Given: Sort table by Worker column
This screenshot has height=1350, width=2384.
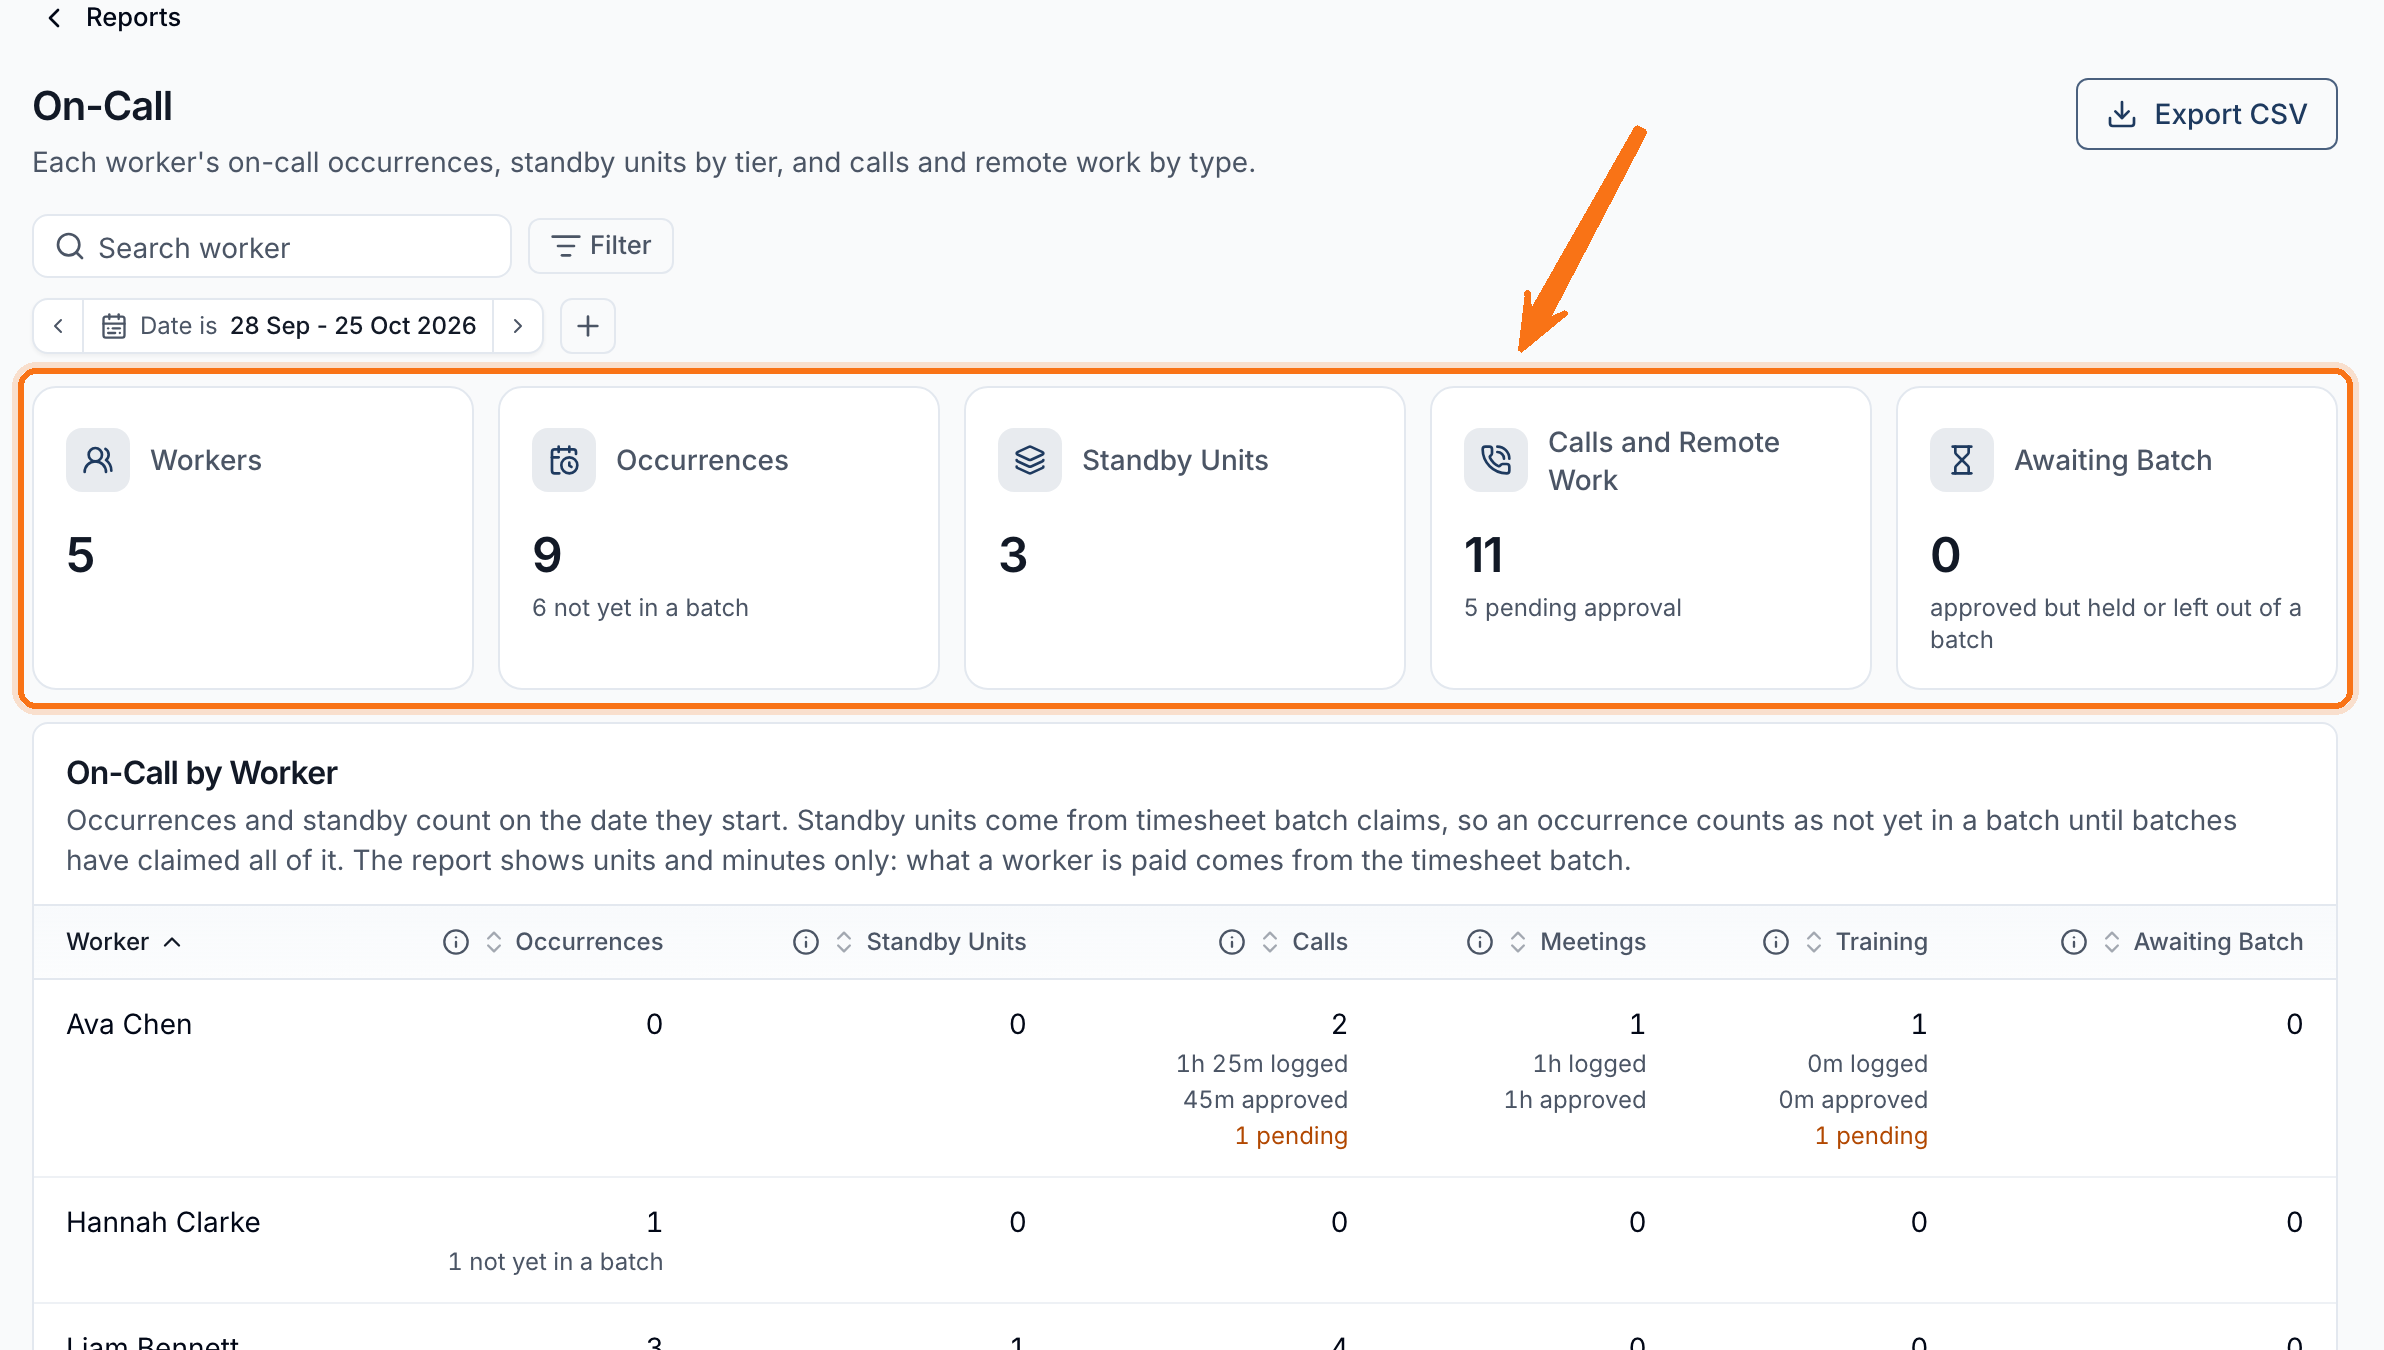Looking at the screenshot, I should [124, 942].
